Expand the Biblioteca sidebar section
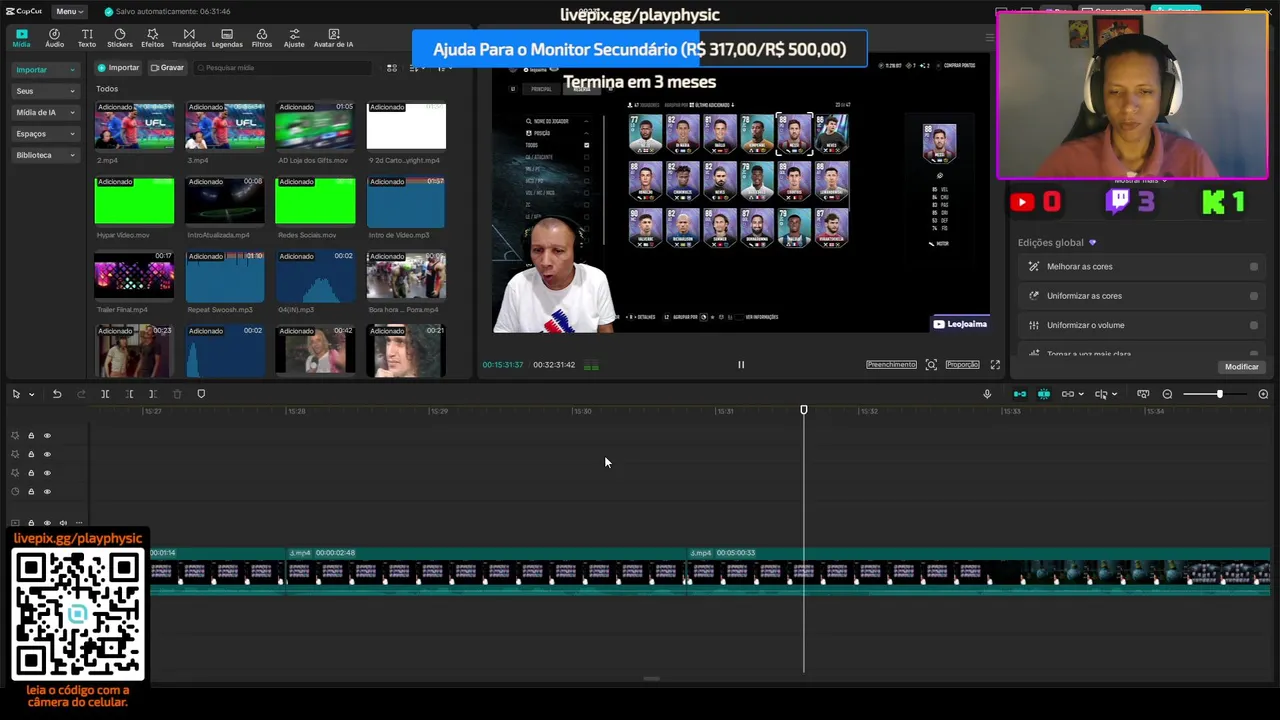Screen dimensions: 1280x720 (45, 155)
